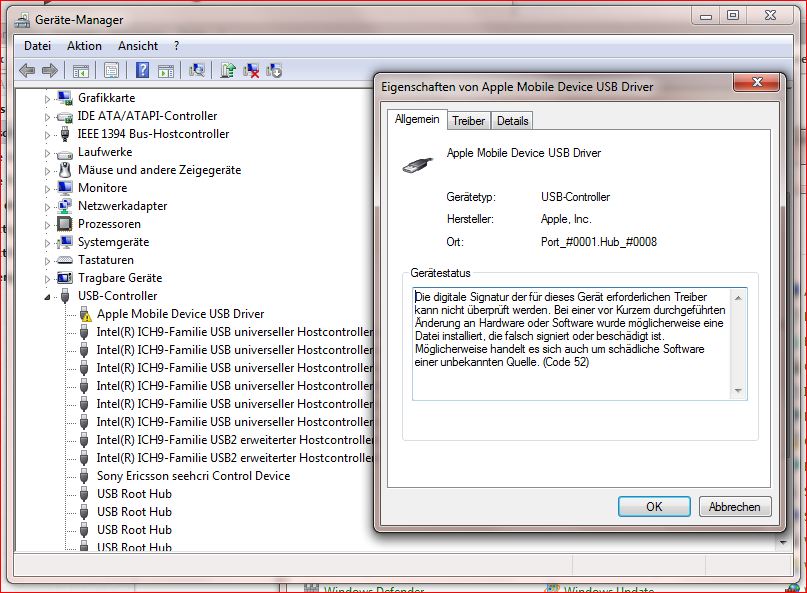Click the Grafikkarte category icon
Viewport: 807px width, 593px height.
tap(65, 98)
